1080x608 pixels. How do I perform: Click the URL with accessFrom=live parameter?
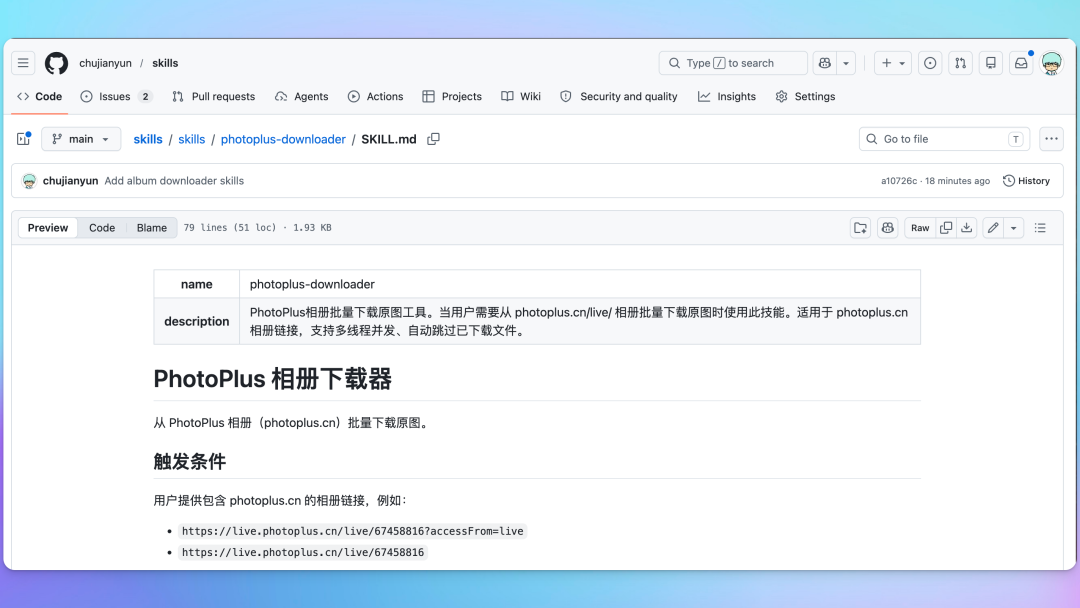click(353, 532)
